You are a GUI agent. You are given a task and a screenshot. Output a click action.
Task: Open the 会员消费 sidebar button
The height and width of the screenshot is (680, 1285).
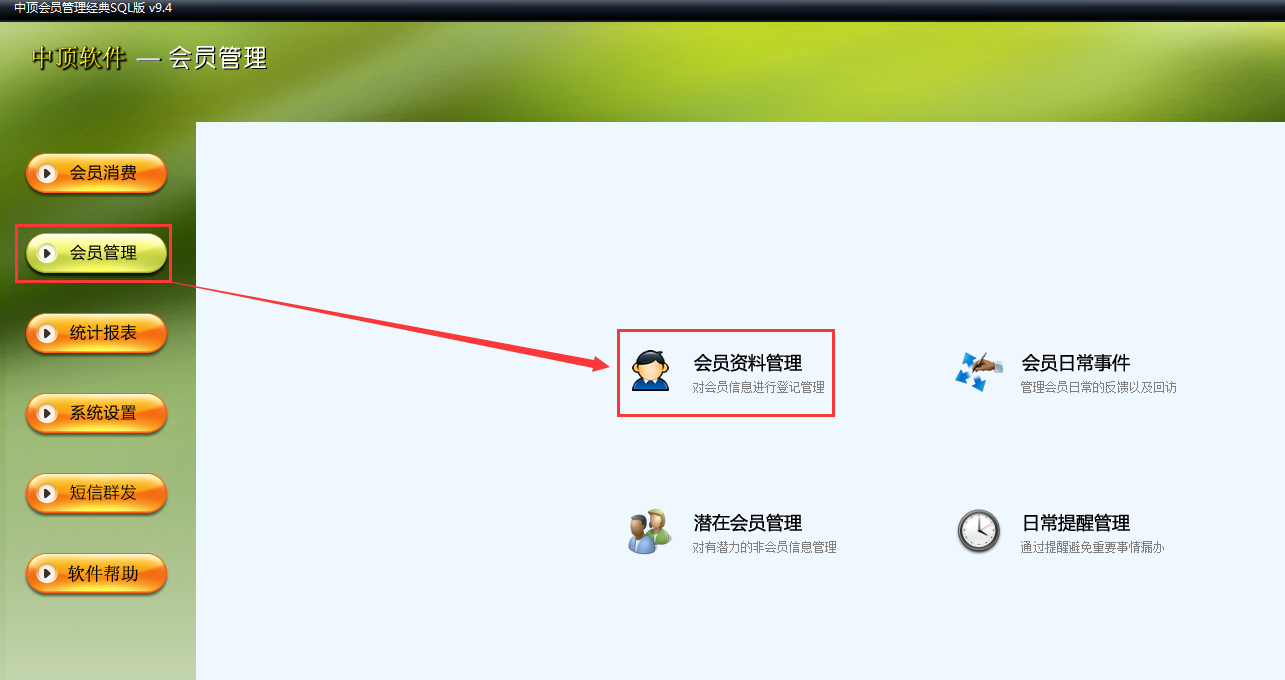click(96, 173)
